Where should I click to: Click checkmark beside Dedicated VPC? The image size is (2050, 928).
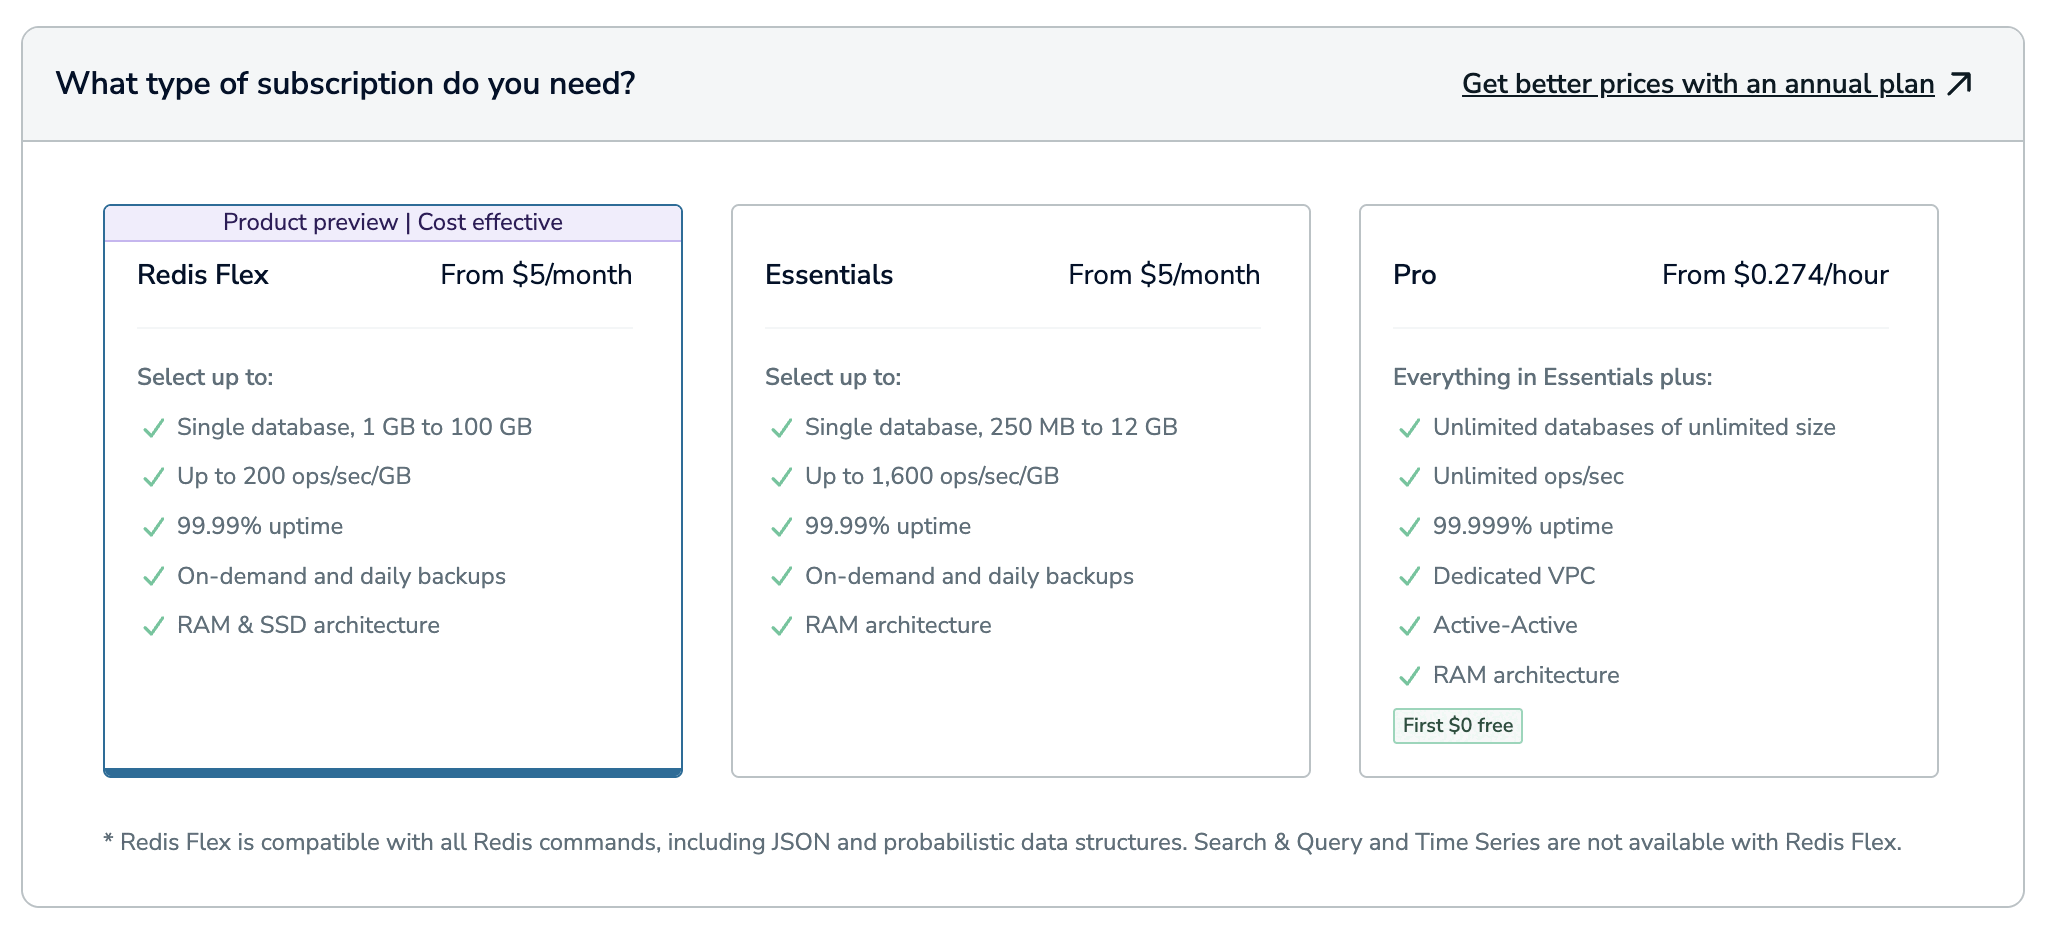click(x=1409, y=577)
